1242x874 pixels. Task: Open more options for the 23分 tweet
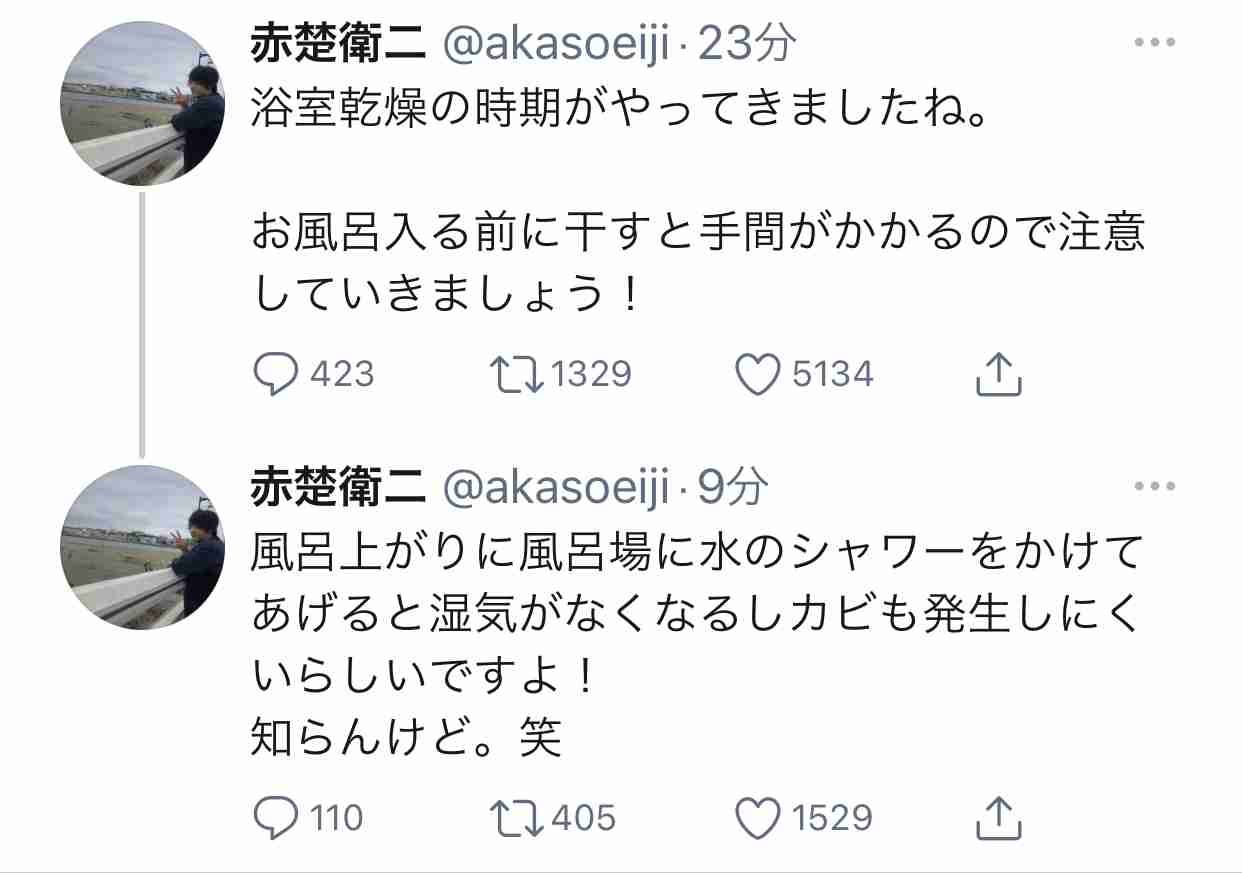tap(1156, 44)
